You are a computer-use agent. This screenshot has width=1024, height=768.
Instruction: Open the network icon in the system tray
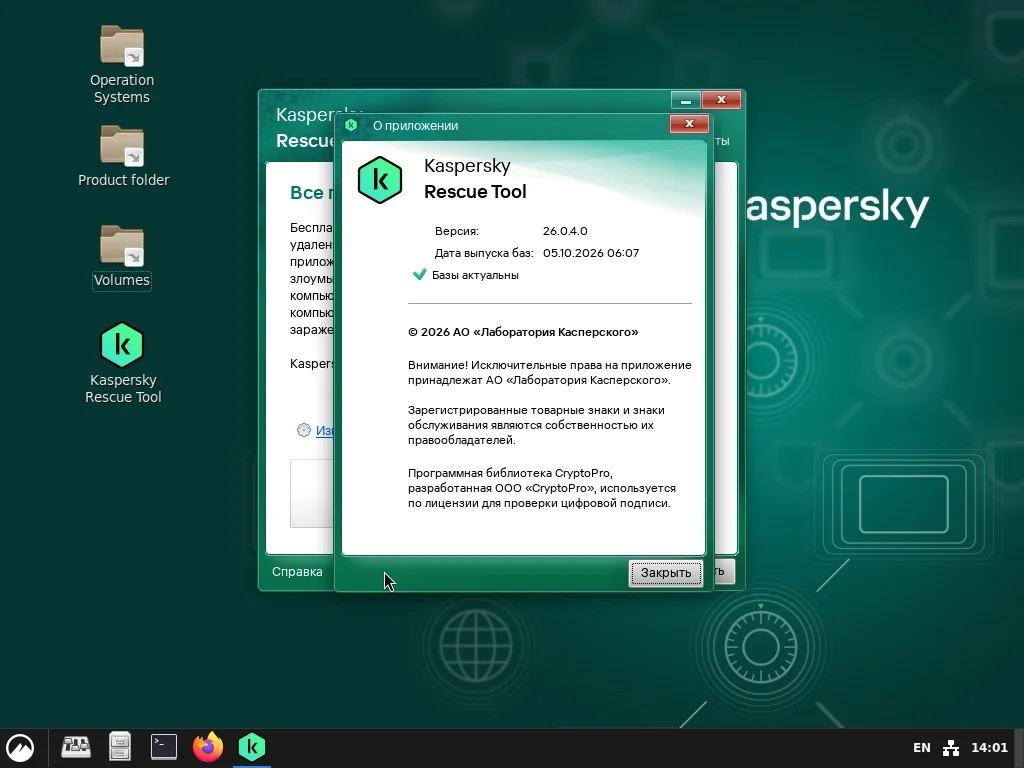coord(951,748)
